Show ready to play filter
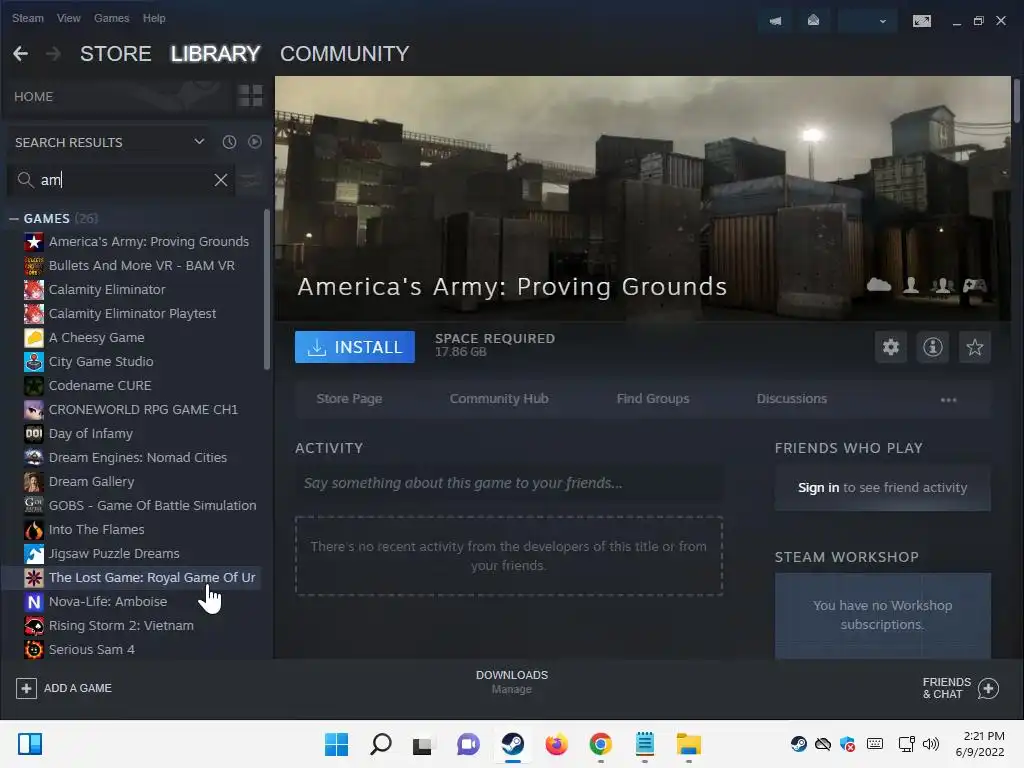The width and height of the screenshot is (1024, 768). 255,142
